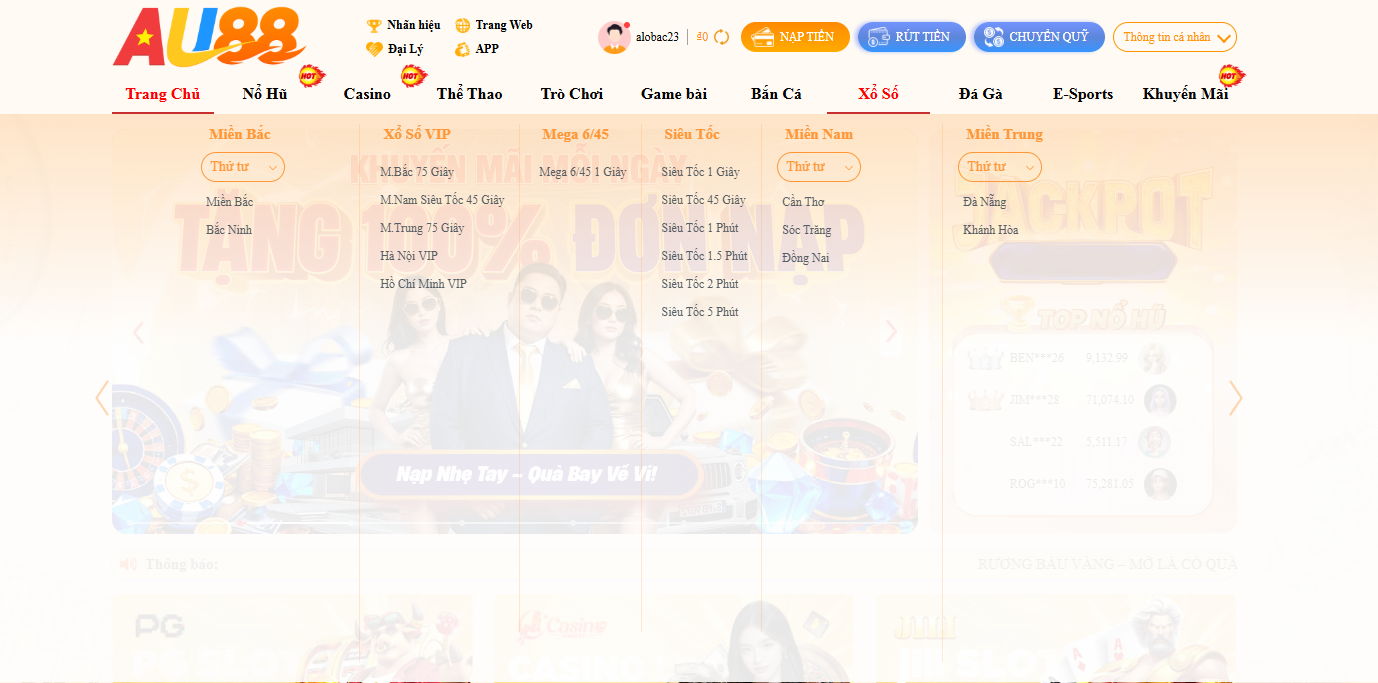
Task: Click the trophy Nhãn hiệu icon
Action: [x=374, y=25]
